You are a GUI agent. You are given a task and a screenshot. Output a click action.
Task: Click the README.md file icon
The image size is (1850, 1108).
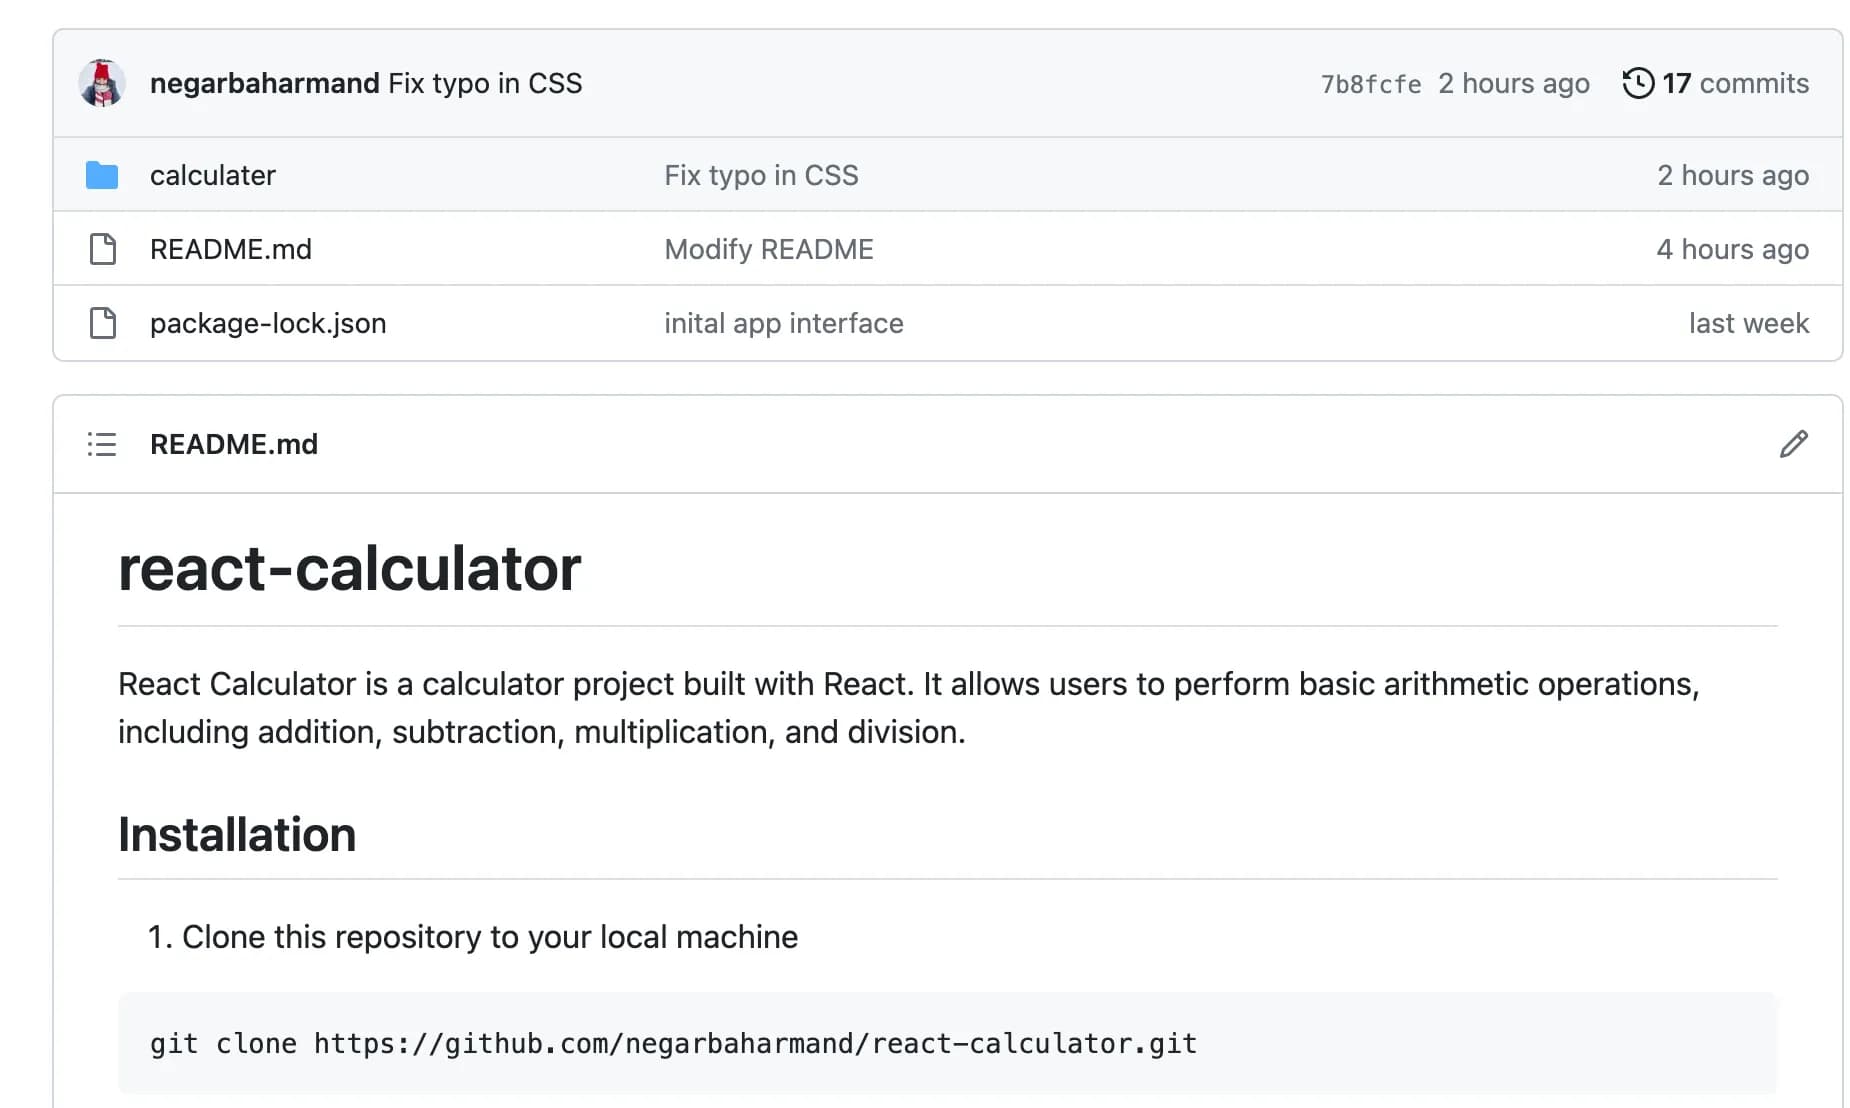pyautogui.click(x=101, y=248)
